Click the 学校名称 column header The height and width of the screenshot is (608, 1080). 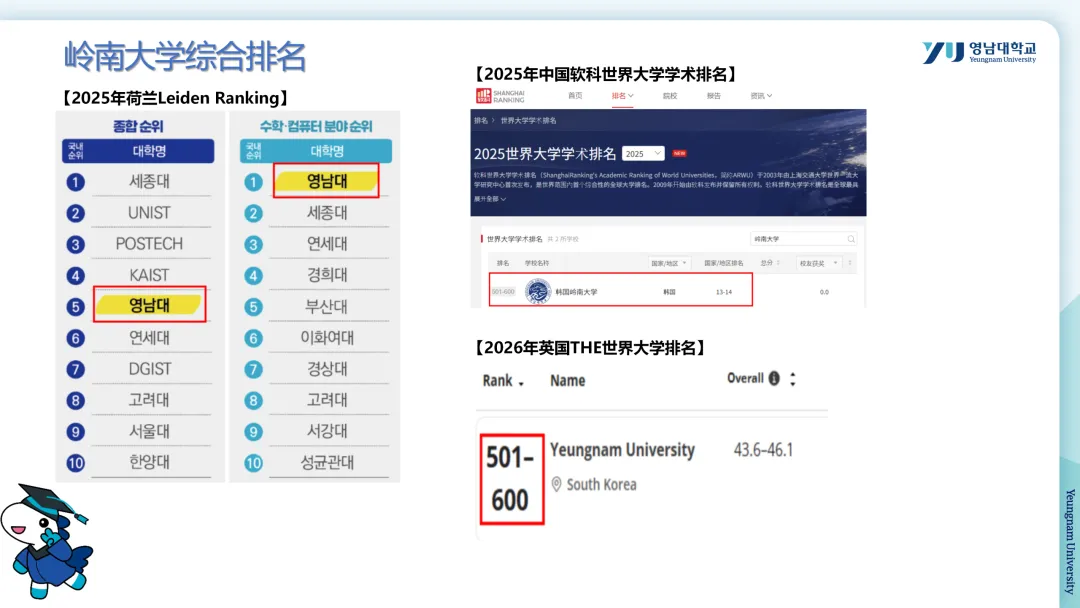pyautogui.click(x=537, y=263)
